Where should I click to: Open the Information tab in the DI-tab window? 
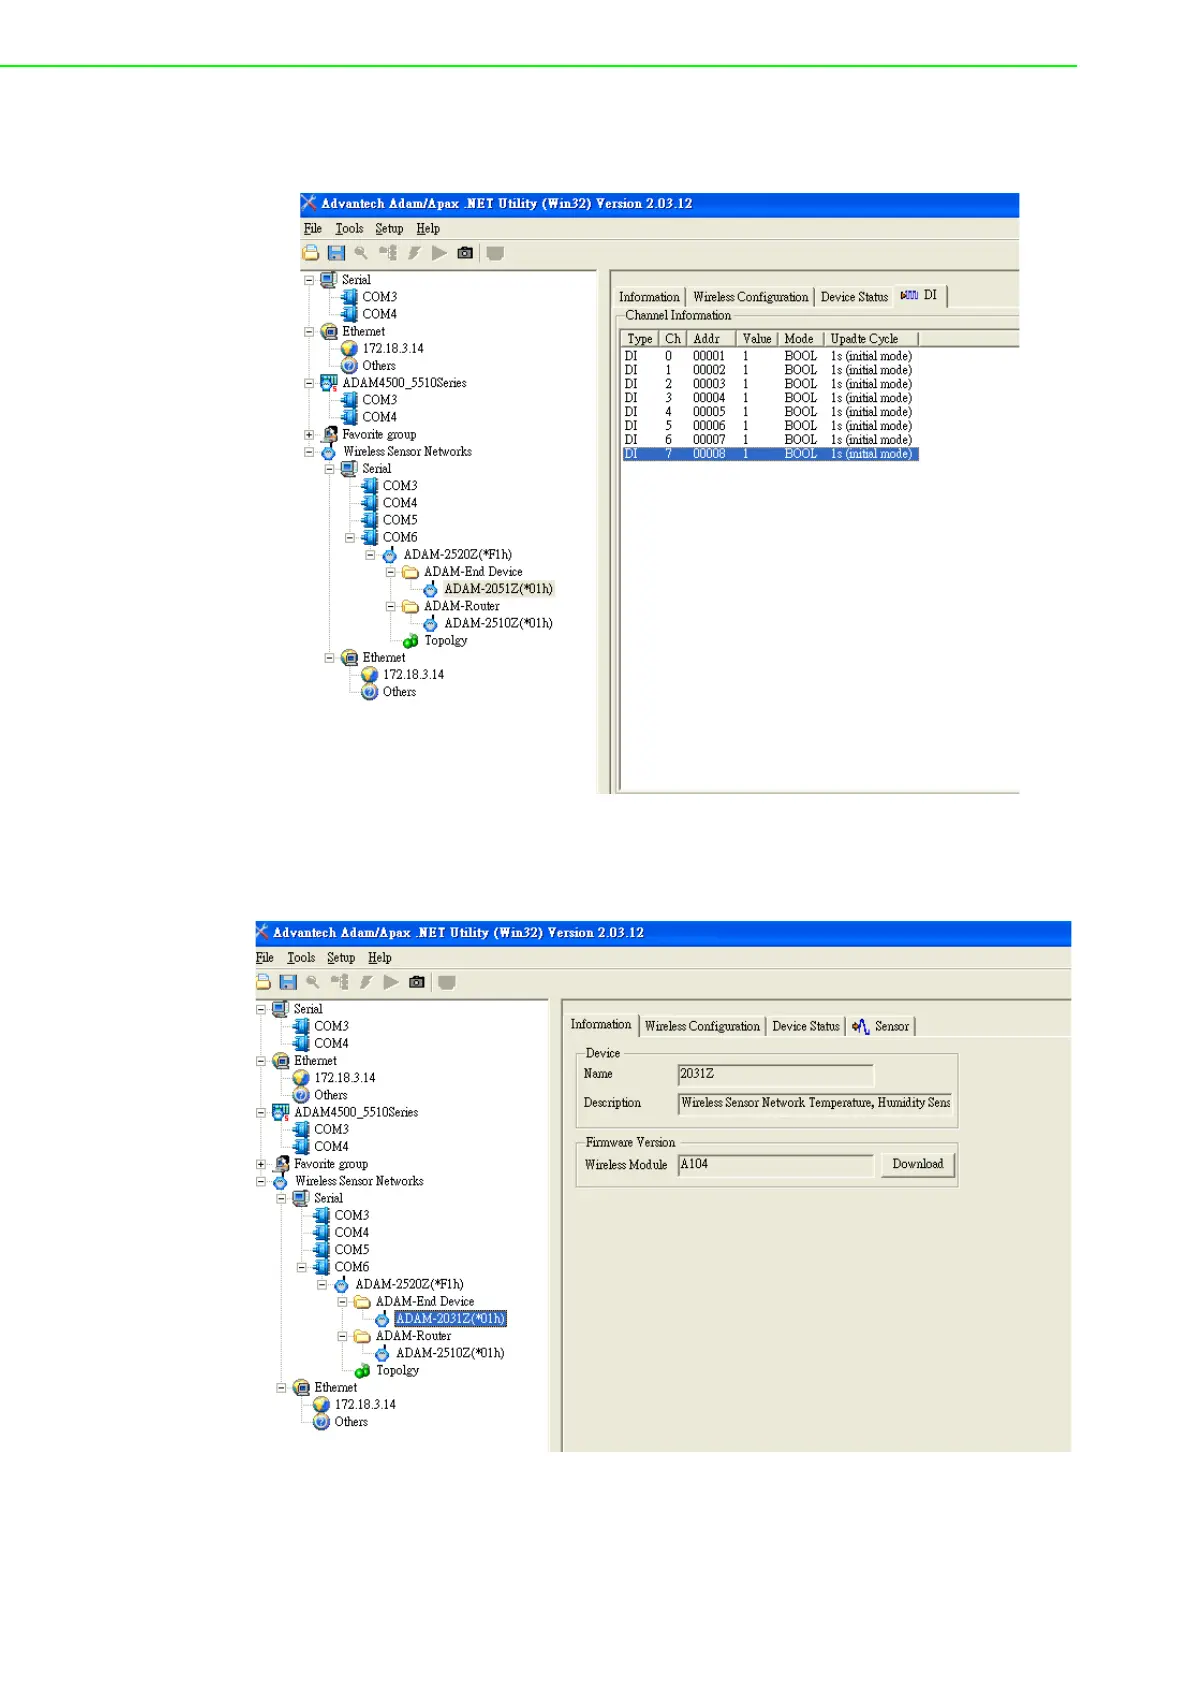coord(649,297)
